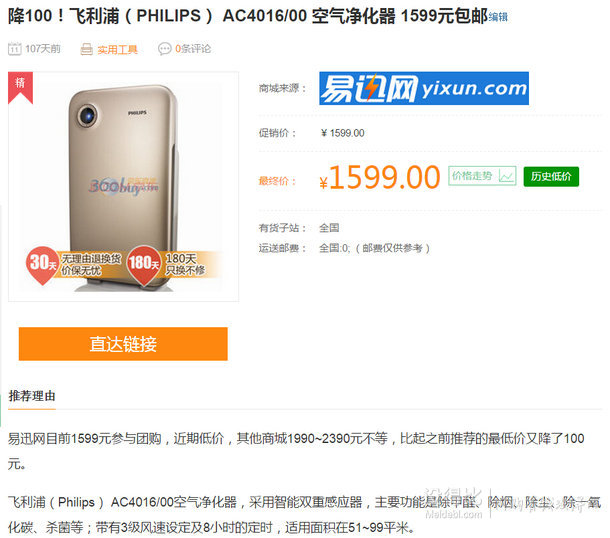This screenshot has width=610, height=538.
Task: Click the 促销价 ¥1599.00 value
Action: 342,133
